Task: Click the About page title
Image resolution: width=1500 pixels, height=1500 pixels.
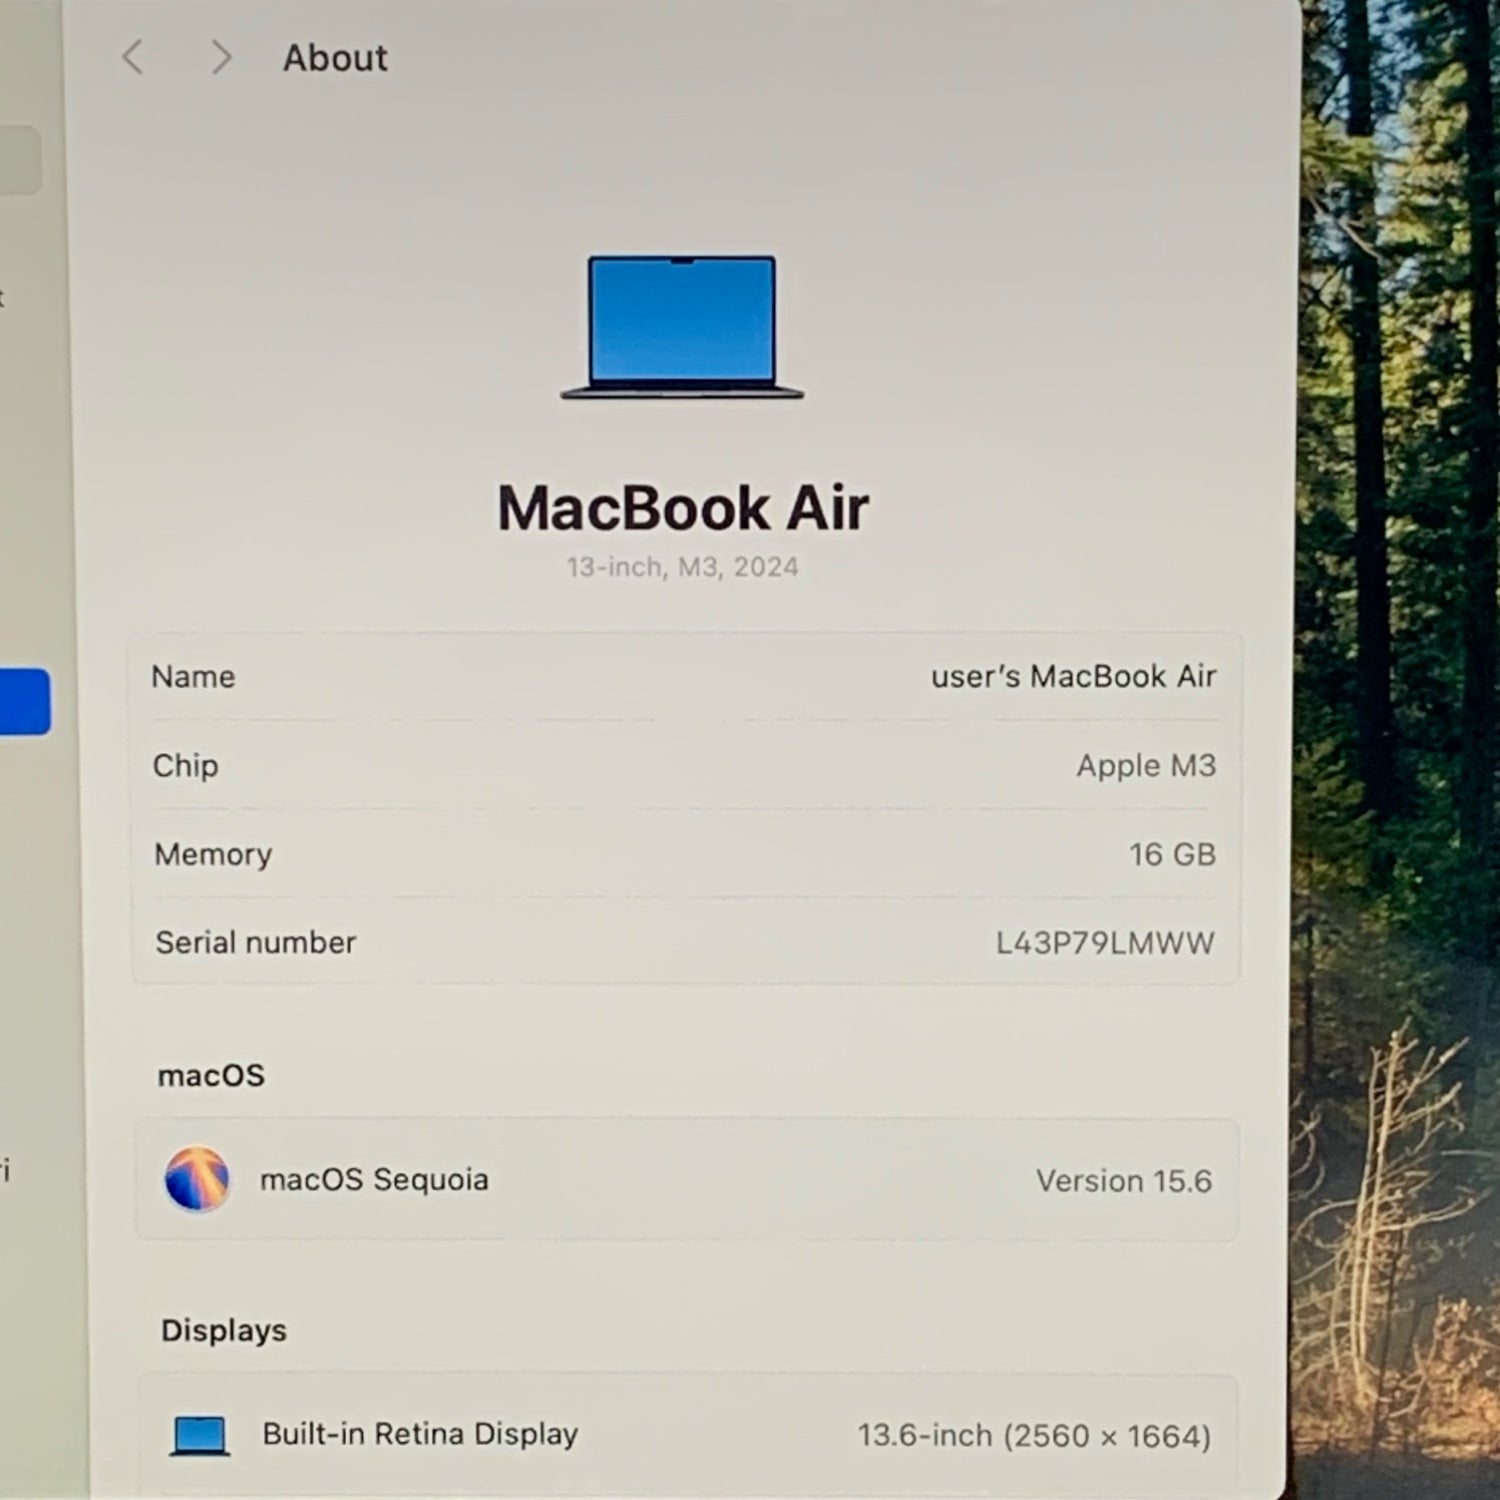Action: tap(335, 58)
